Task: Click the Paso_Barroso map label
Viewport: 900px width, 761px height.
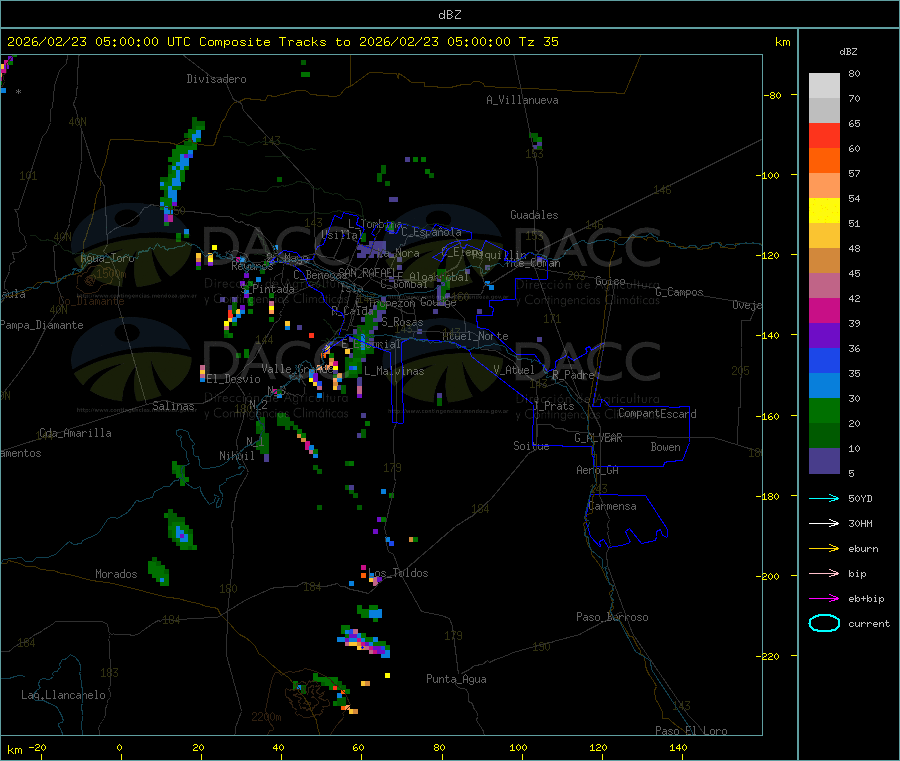Action: tap(612, 617)
